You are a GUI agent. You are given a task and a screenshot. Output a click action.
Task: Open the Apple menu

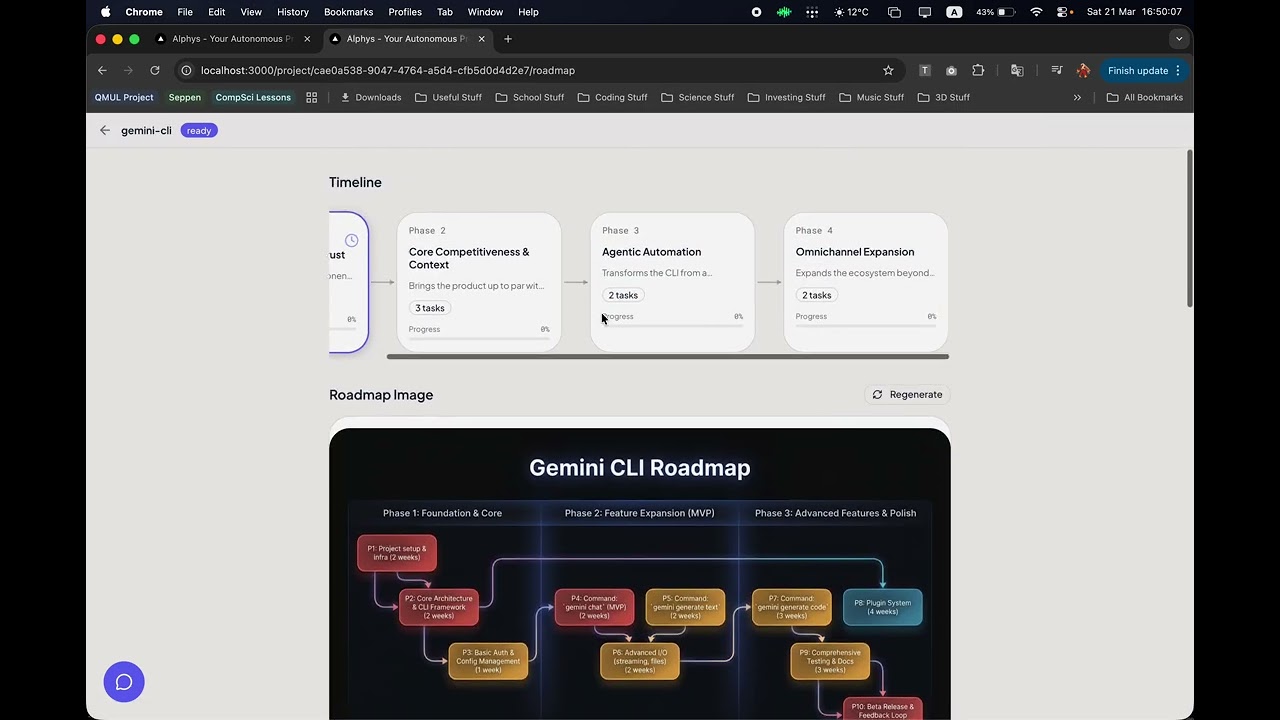click(105, 12)
